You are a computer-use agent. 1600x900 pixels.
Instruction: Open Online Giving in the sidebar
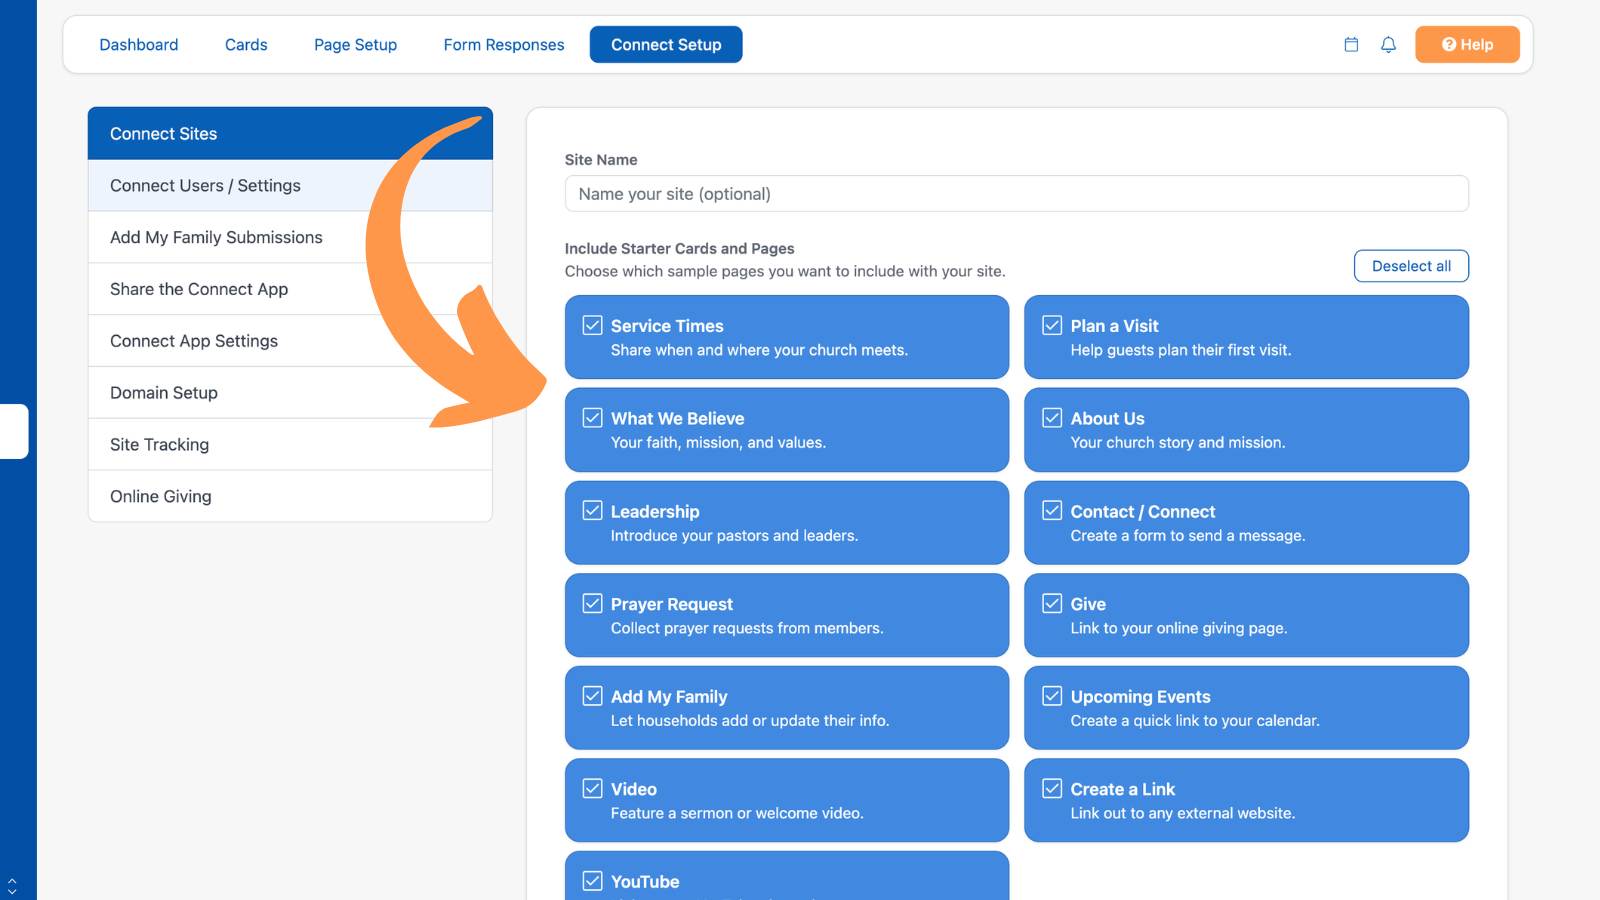[290, 496]
